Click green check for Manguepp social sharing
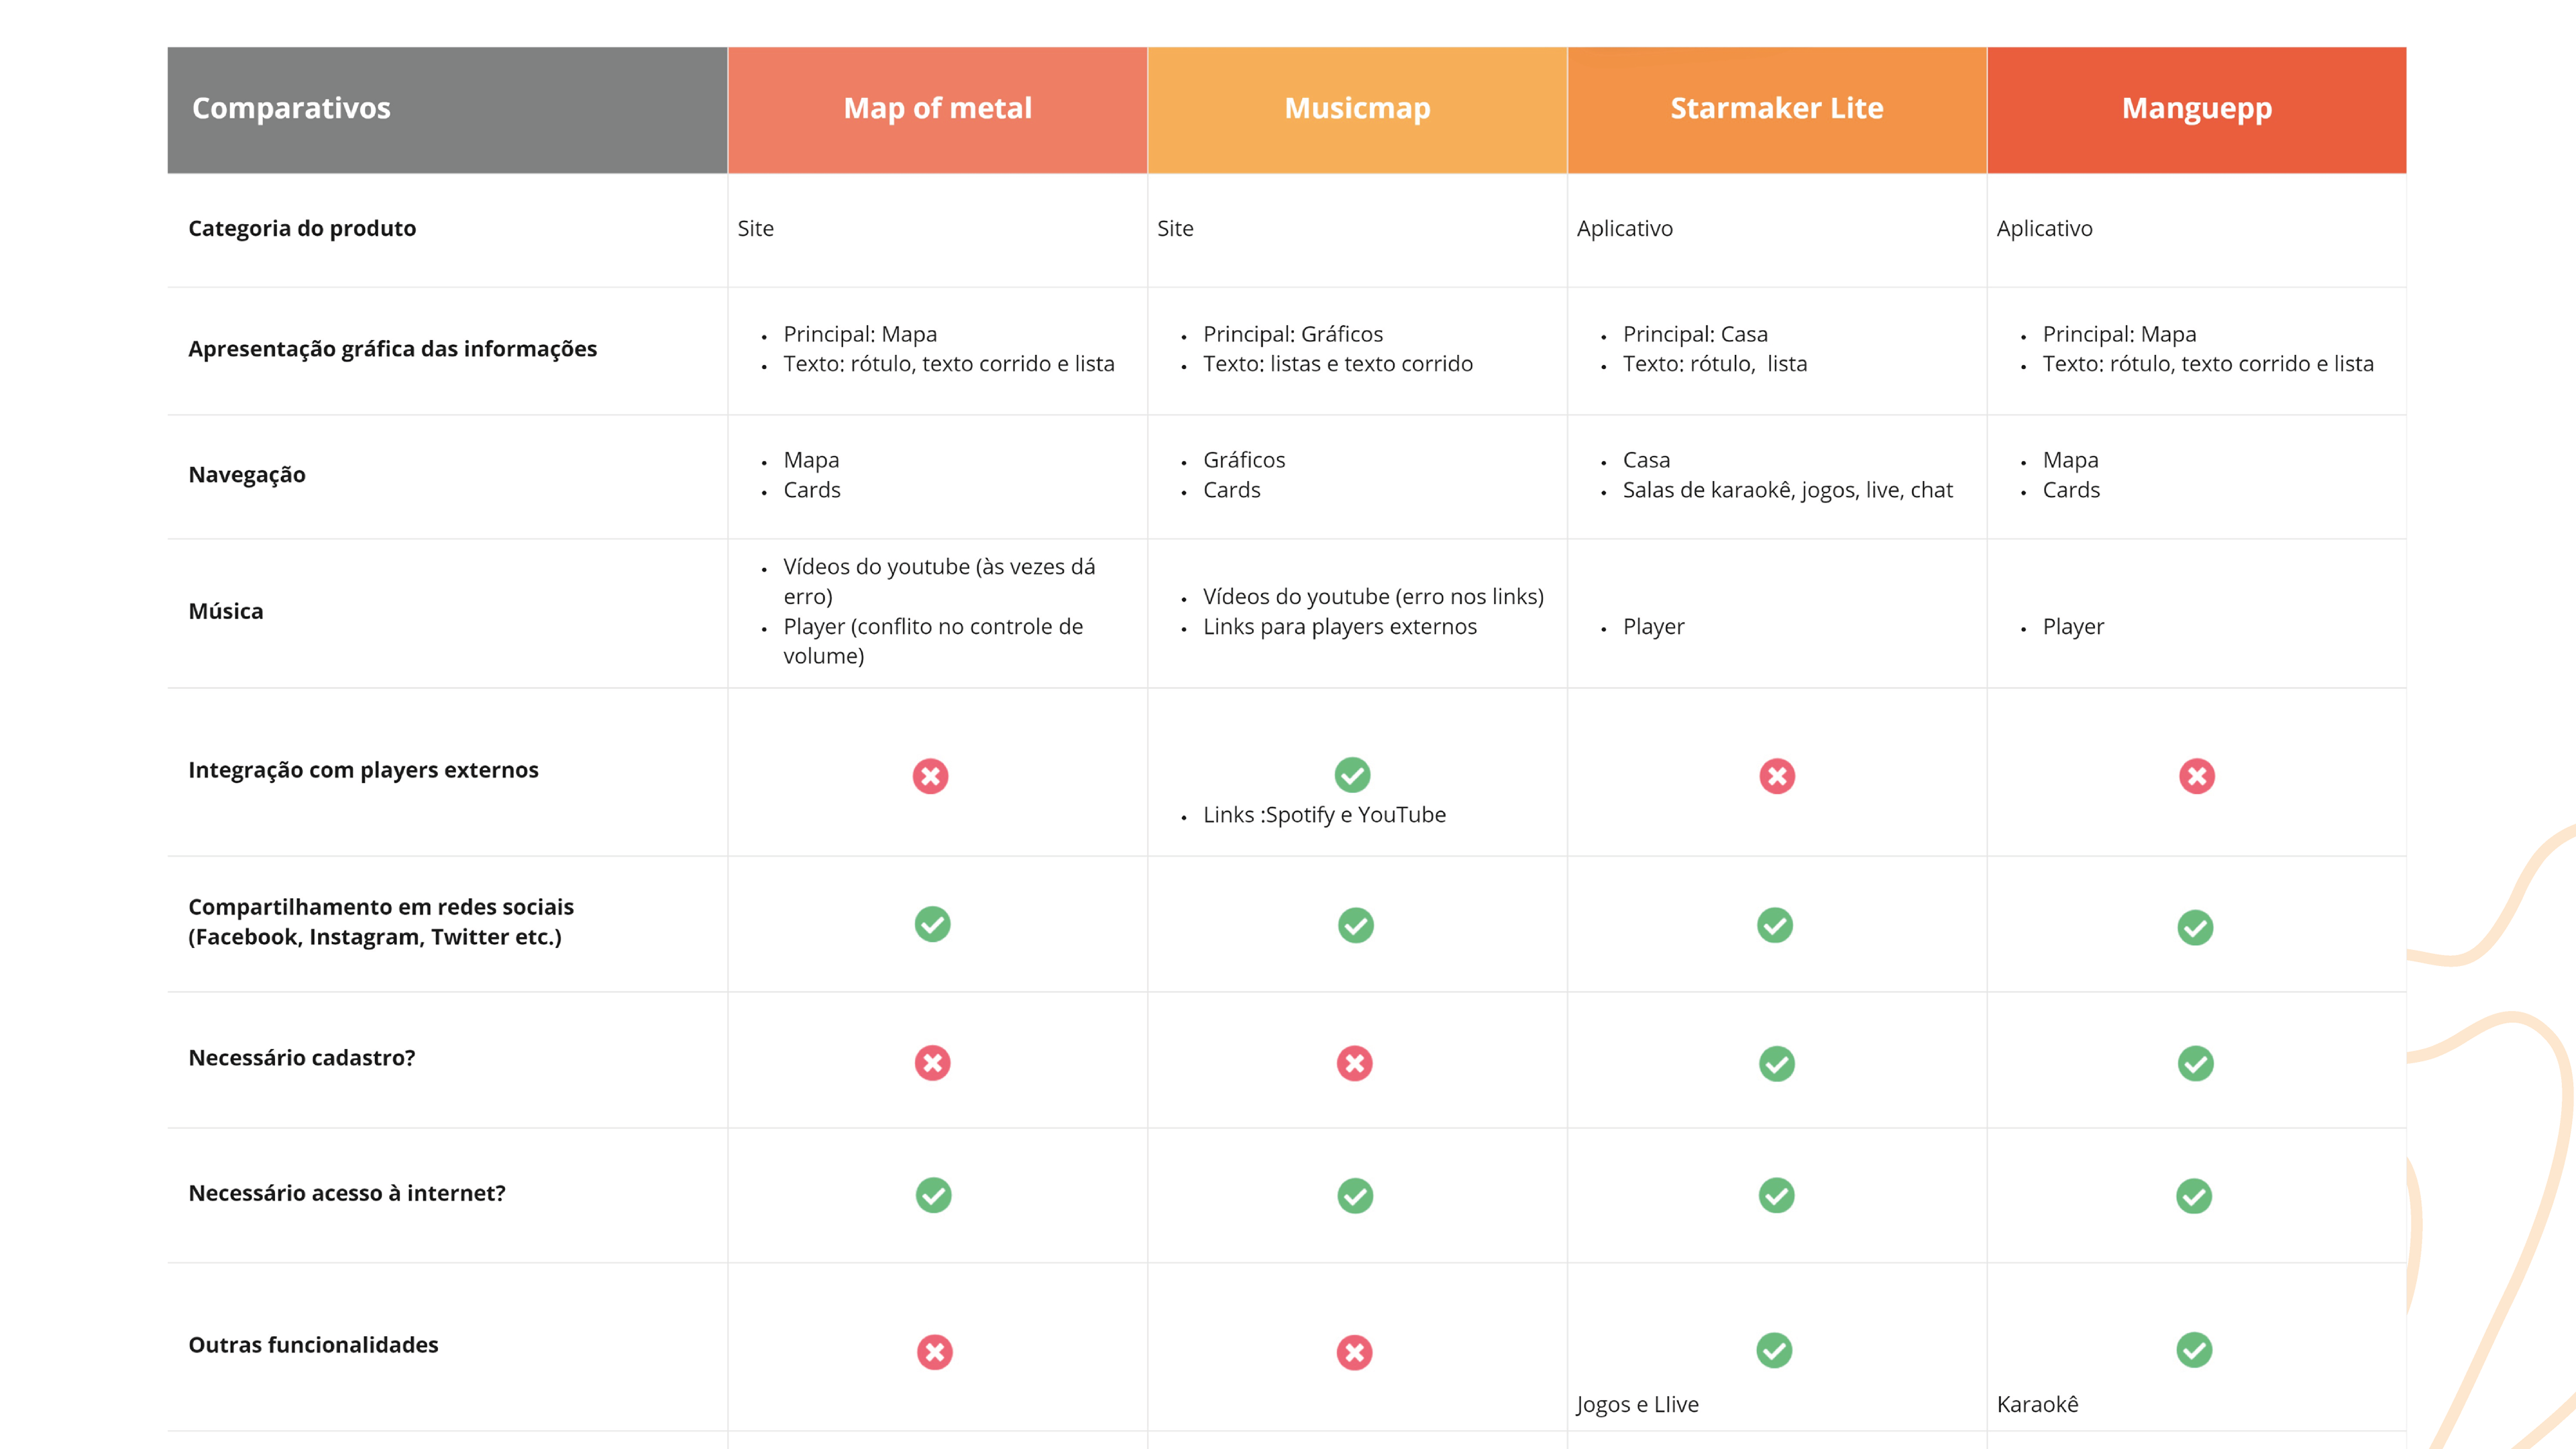Image resolution: width=2576 pixels, height=1449 pixels. click(2195, 927)
